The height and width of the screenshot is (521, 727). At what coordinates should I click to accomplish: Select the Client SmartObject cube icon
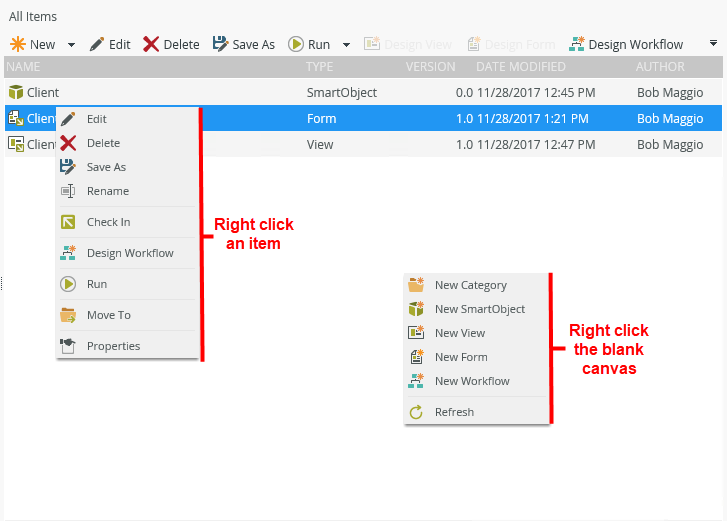pos(16,92)
